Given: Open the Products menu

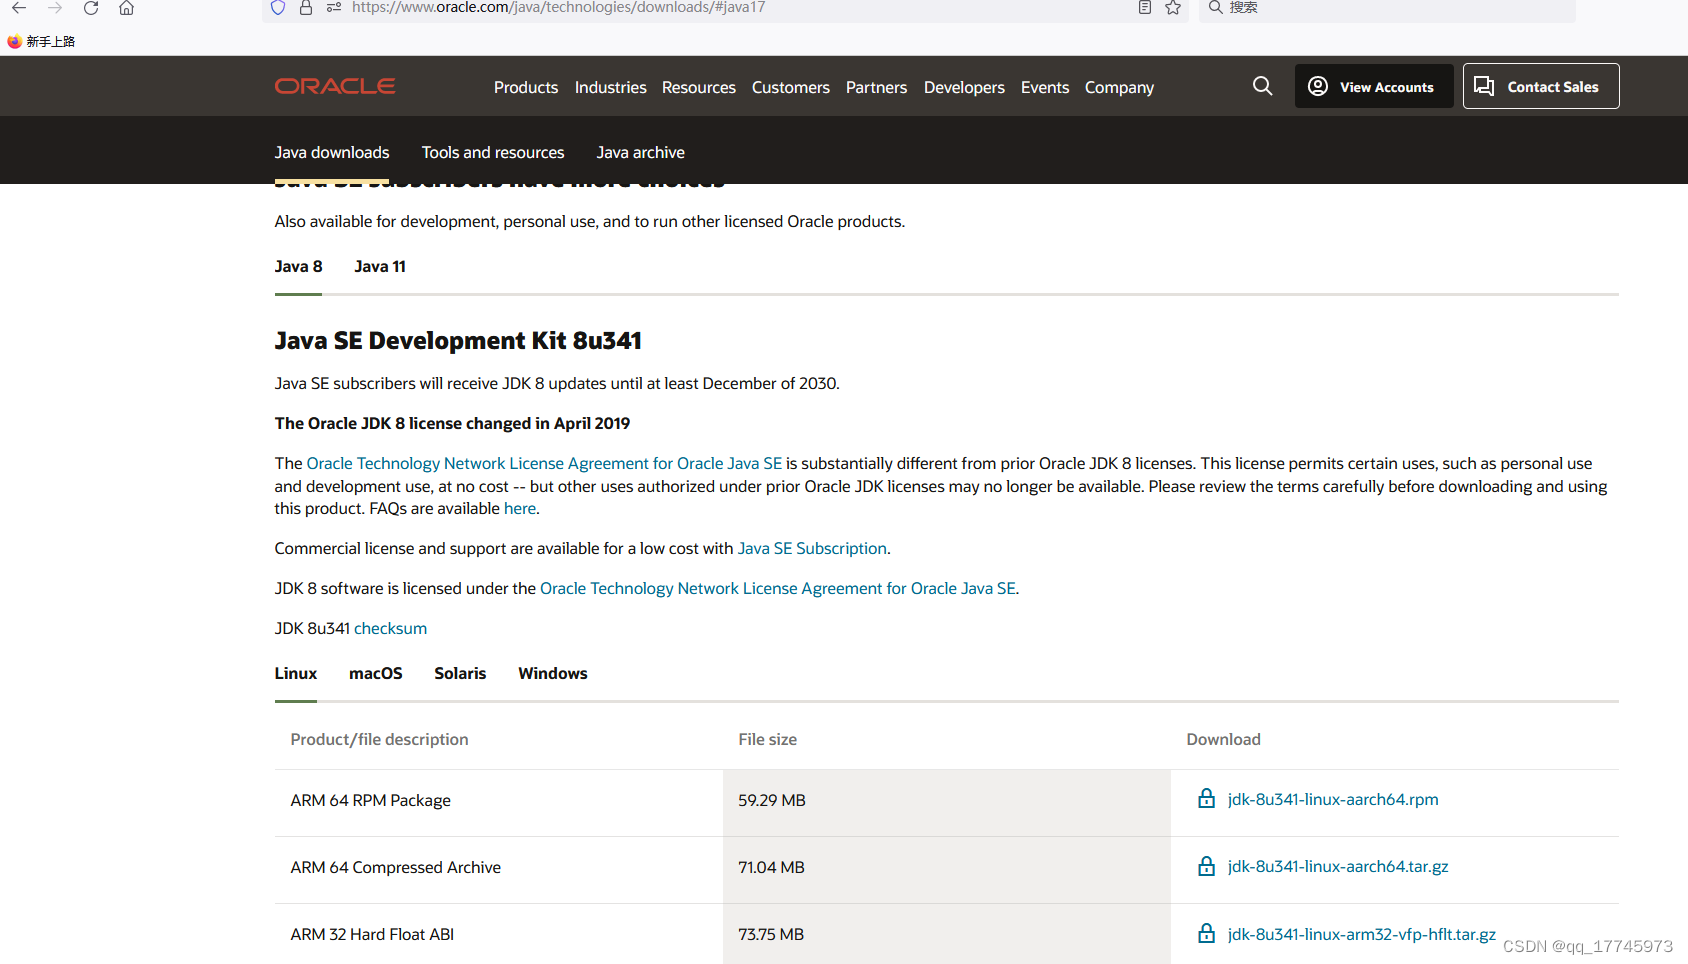Looking at the screenshot, I should 526,87.
